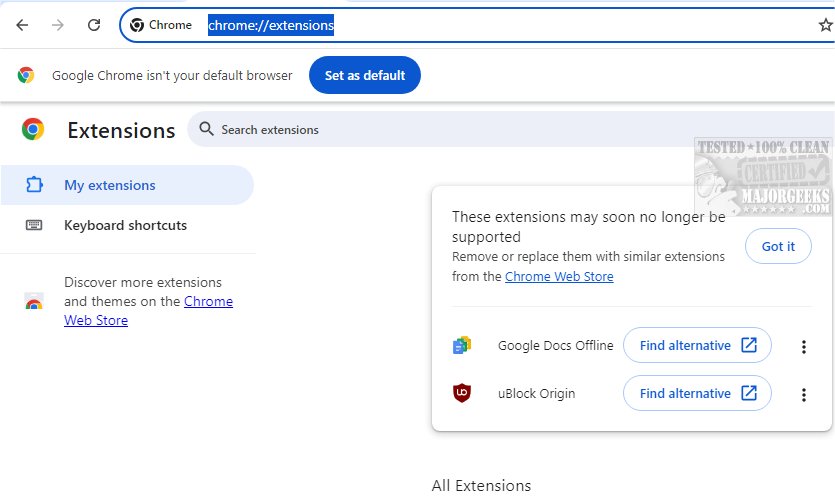The image size is (835, 503).
Task: Click the Chrome logo beside Extensions title
Action: coord(33,130)
